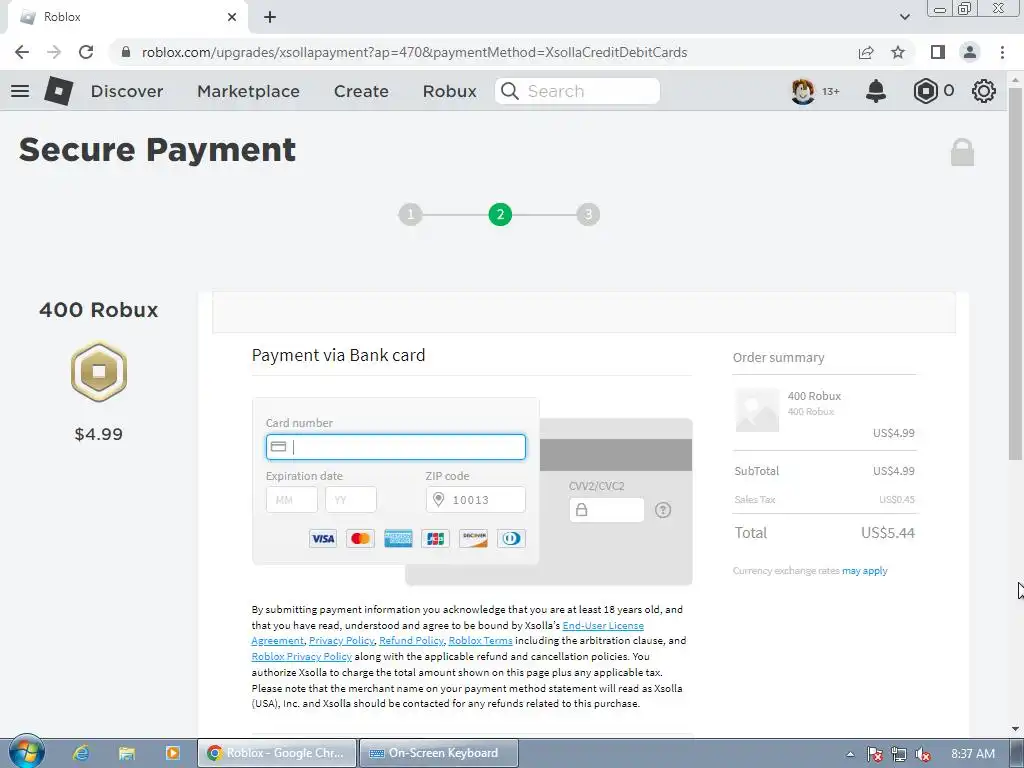
Task: Open the Chrome profile icon
Action: click(x=970, y=52)
